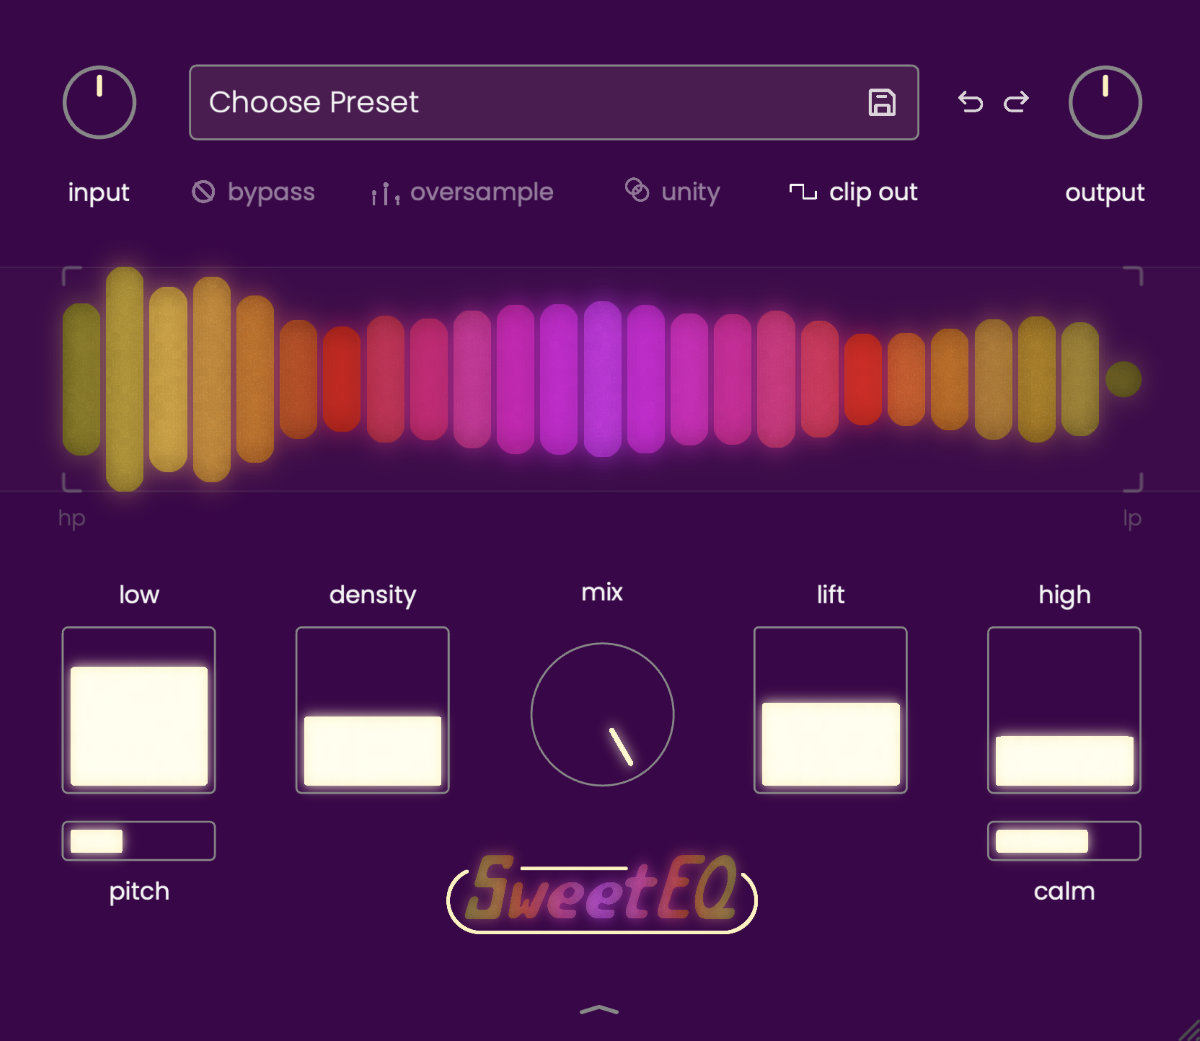Click the tallest yellow bar in the spectrum display

pos(125,379)
